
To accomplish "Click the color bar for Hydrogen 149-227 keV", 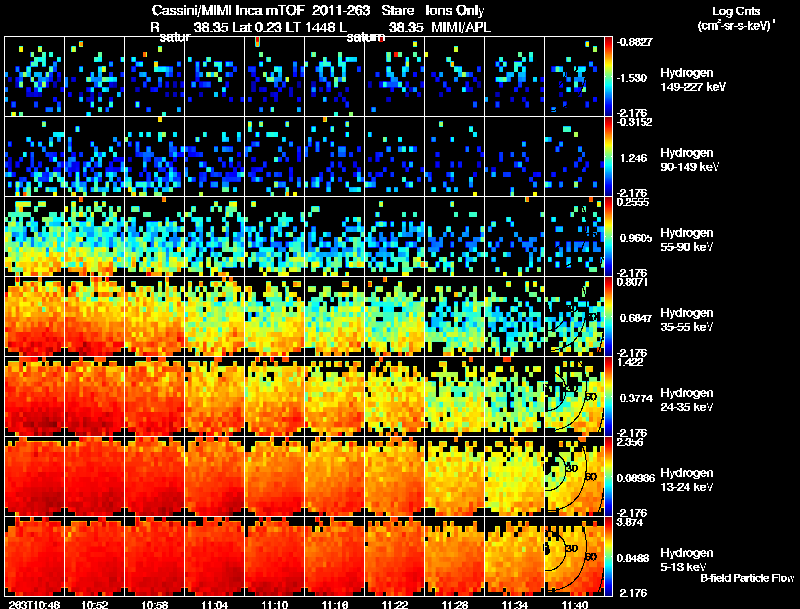I will [609, 77].
